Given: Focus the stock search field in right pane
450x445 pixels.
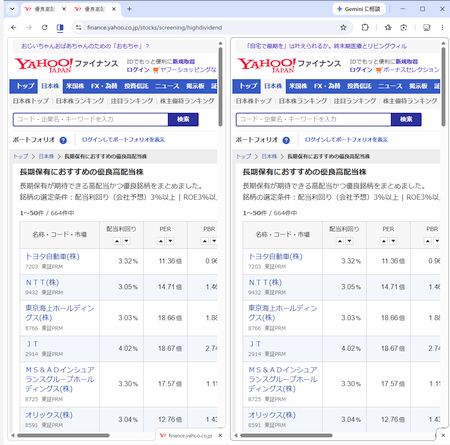Looking at the screenshot, I should pyautogui.click(x=314, y=119).
